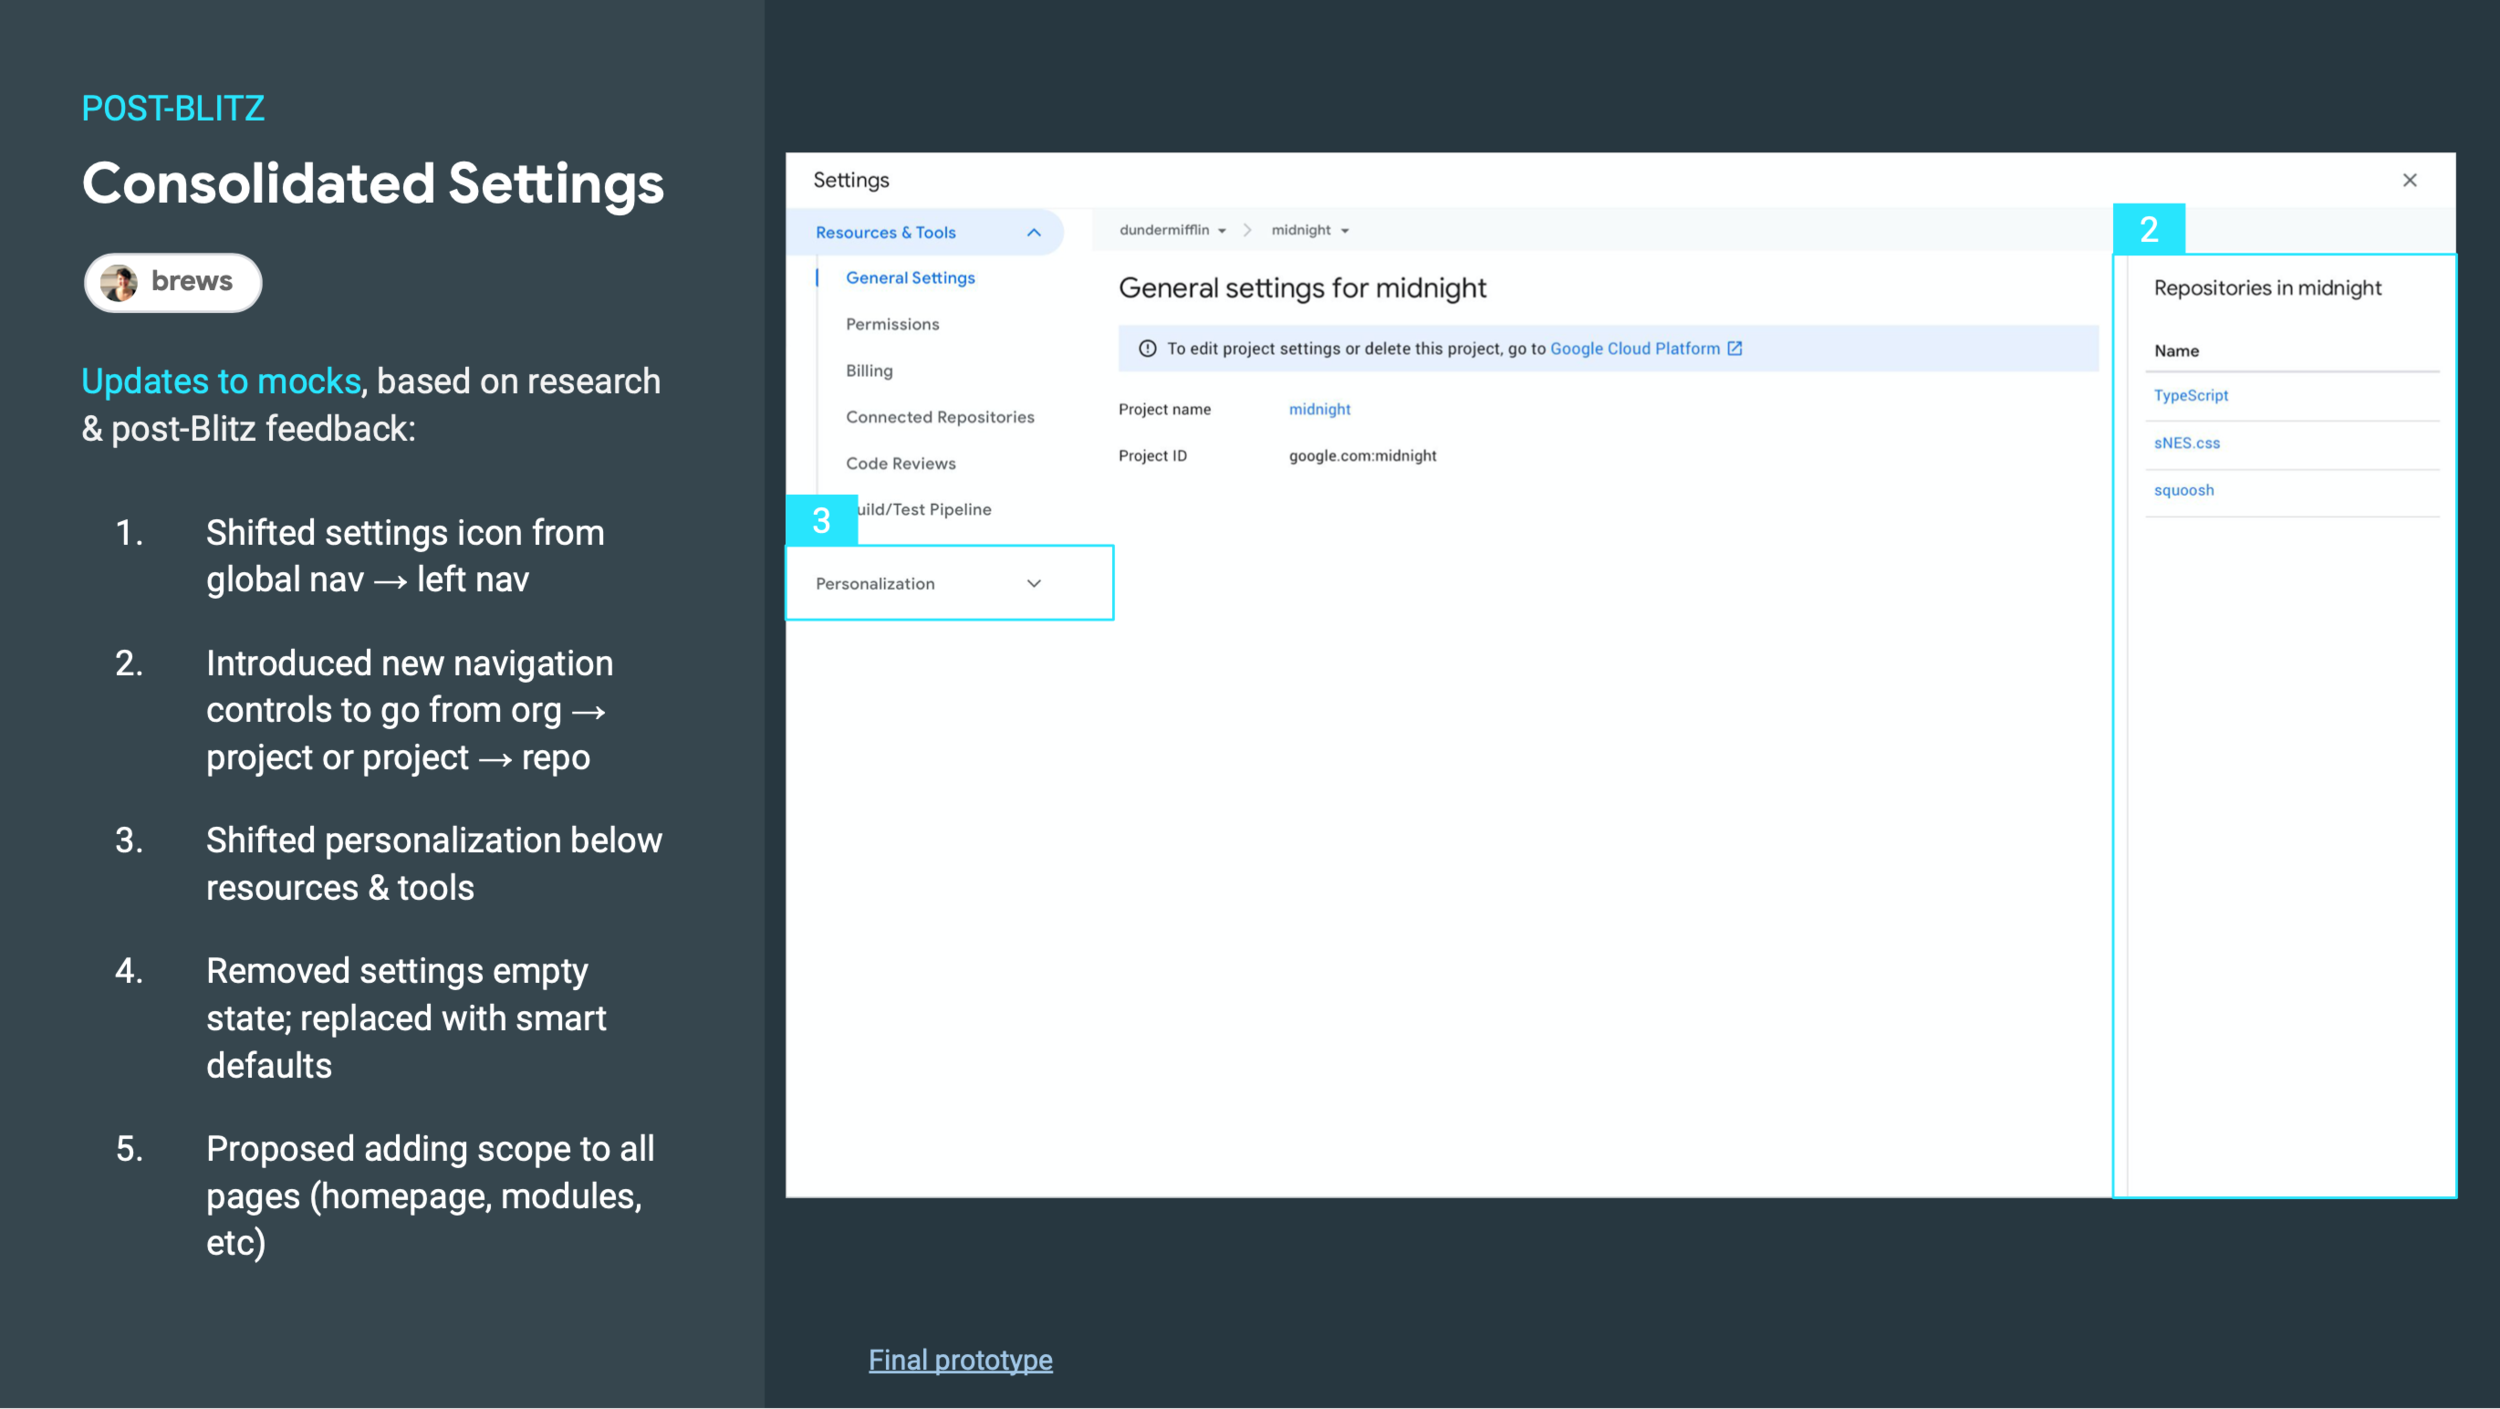Close the Settings dialog with X icon

click(2409, 180)
